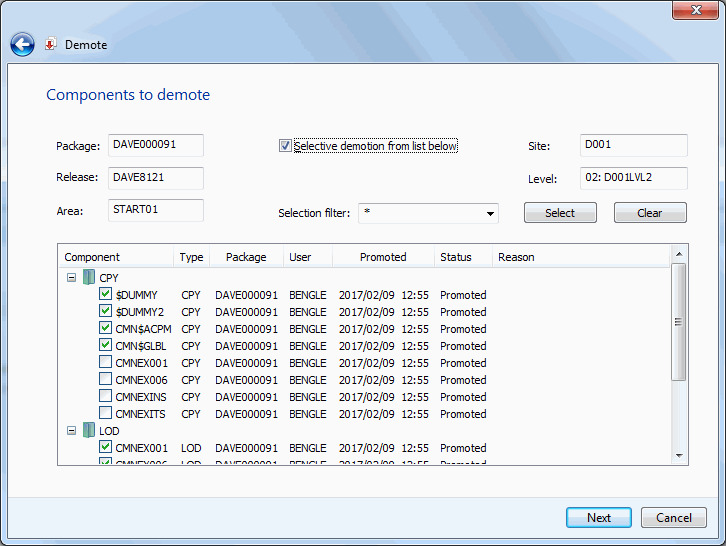Uncheck the $DUMMY2 component
Viewport: 726px width, 546px height.
[x=105, y=311]
